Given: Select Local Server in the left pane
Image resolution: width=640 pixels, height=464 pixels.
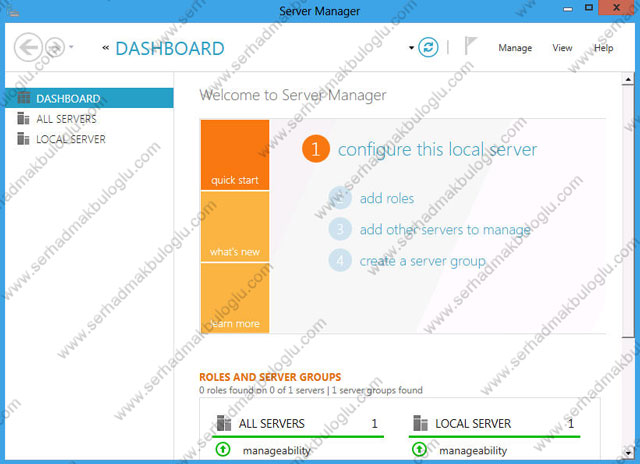Looking at the screenshot, I should point(89,139).
